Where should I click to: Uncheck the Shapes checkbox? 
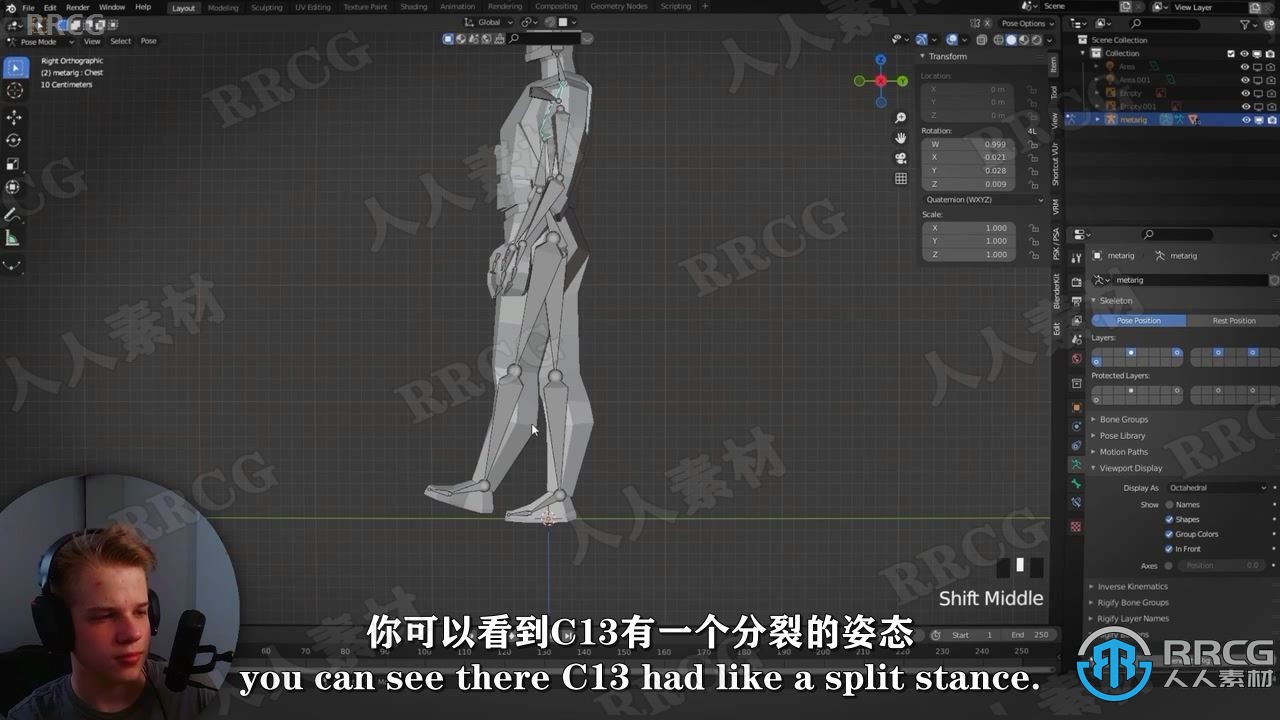tap(1169, 519)
